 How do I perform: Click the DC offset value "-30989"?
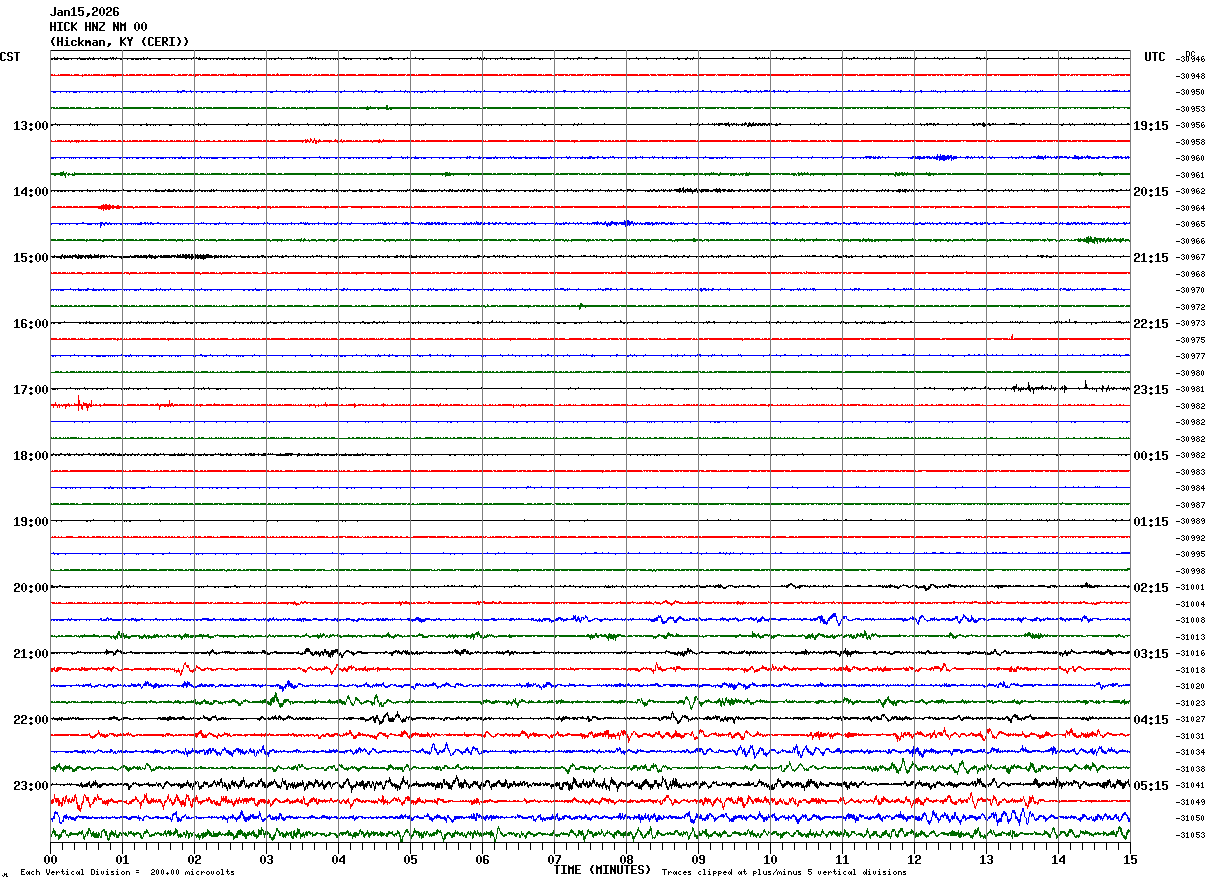pos(1191,522)
